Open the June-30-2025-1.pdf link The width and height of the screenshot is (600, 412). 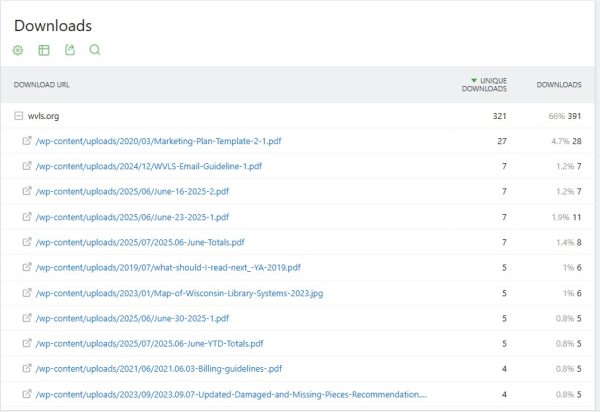pos(132,319)
